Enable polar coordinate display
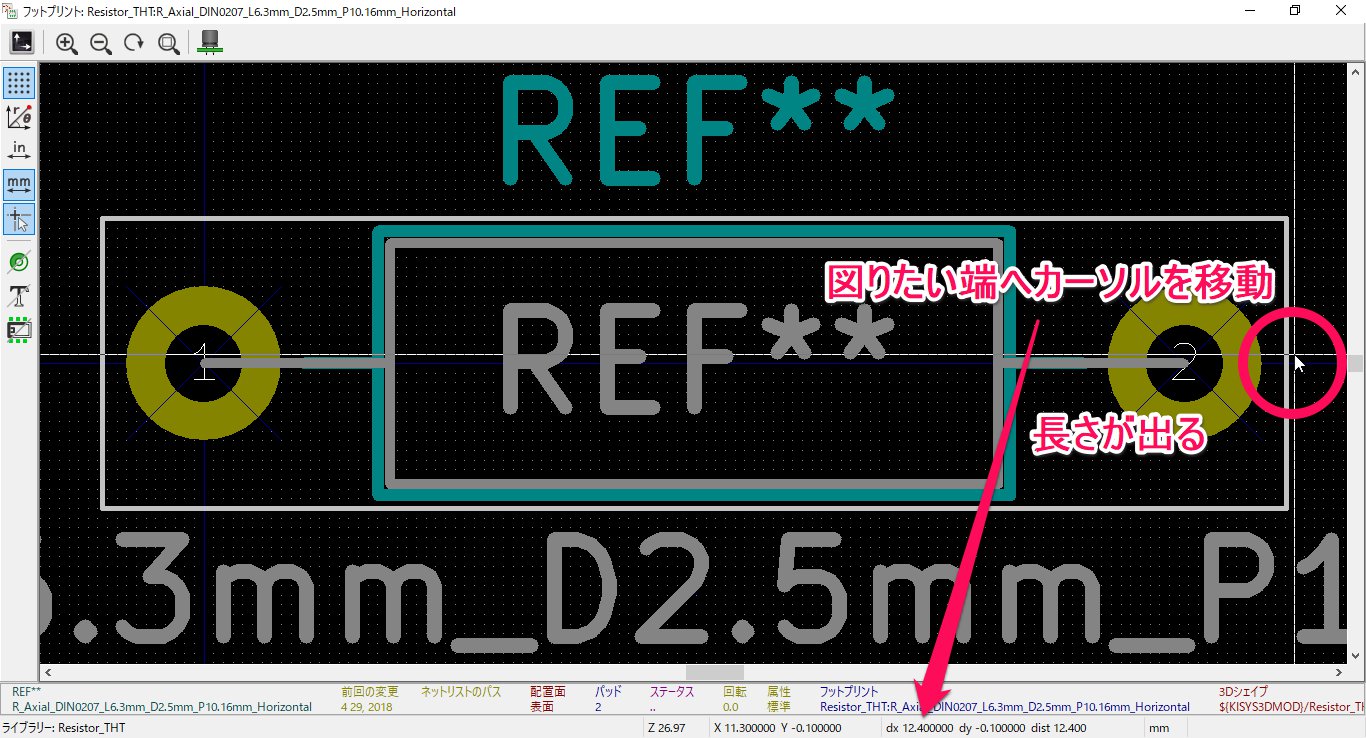The image size is (1366, 738). tap(18, 117)
